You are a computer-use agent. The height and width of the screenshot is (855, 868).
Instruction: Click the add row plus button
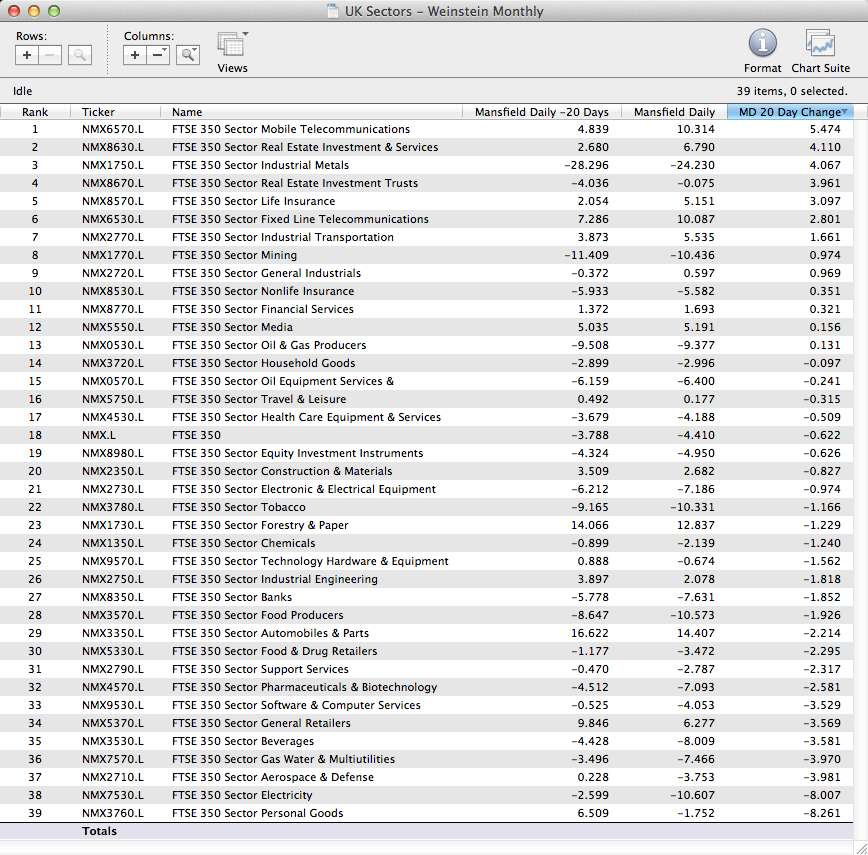[27, 55]
